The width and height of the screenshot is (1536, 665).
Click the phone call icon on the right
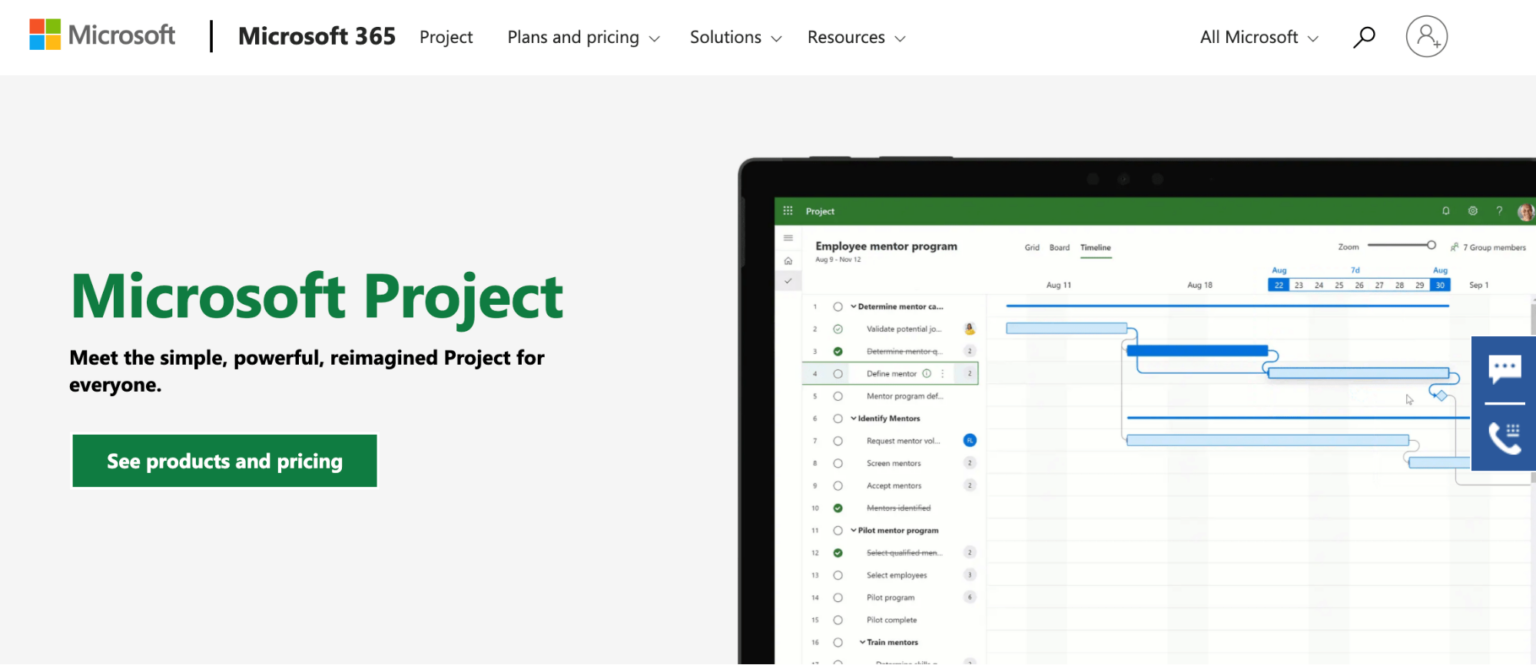click(1505, 437)
